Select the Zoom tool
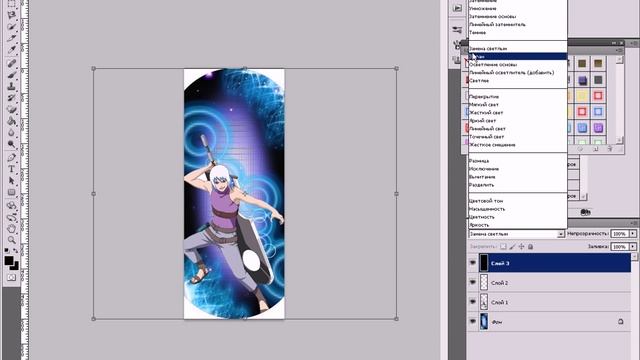Viewport: 640px width, 360px height. pos(11,240)
